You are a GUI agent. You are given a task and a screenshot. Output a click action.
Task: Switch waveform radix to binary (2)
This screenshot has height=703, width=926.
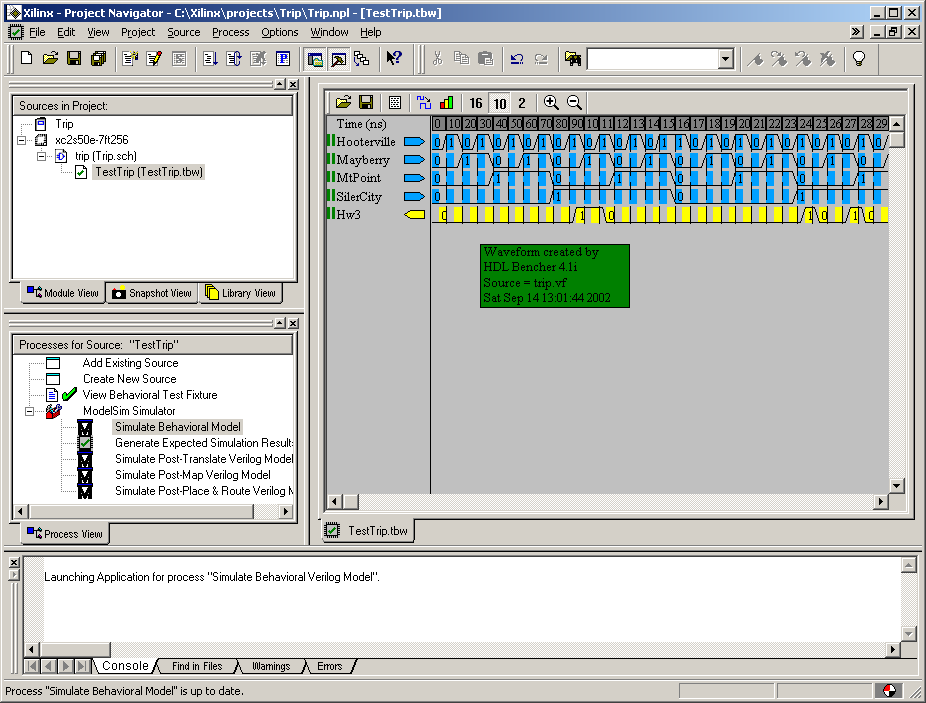pyautogui.click(x=521, y=103)
